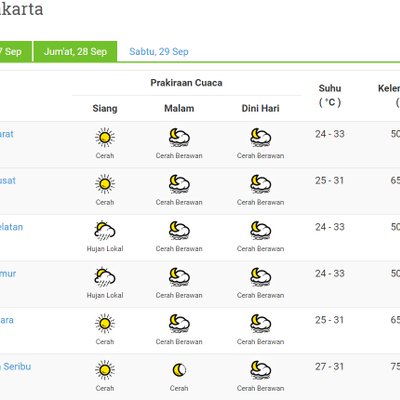
Task: Select the partially visible 27 Sep tab
Action: click(x=16, y=51)
